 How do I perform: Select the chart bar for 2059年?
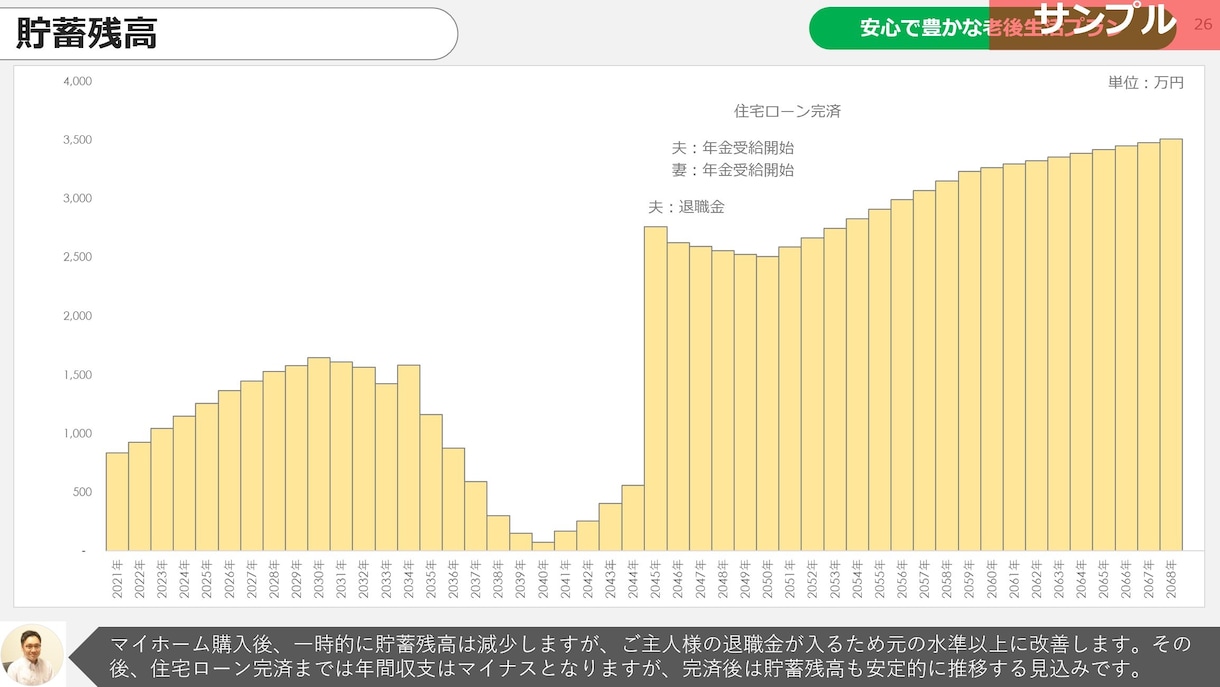point(969,361)
